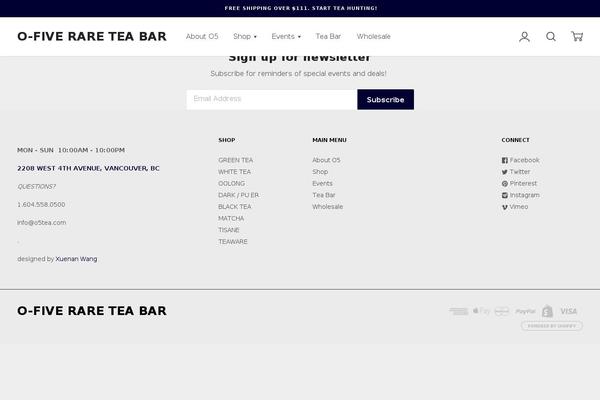Open Facebook text link
The height and width of the screenshot is (400, 600).
(524, 160)
